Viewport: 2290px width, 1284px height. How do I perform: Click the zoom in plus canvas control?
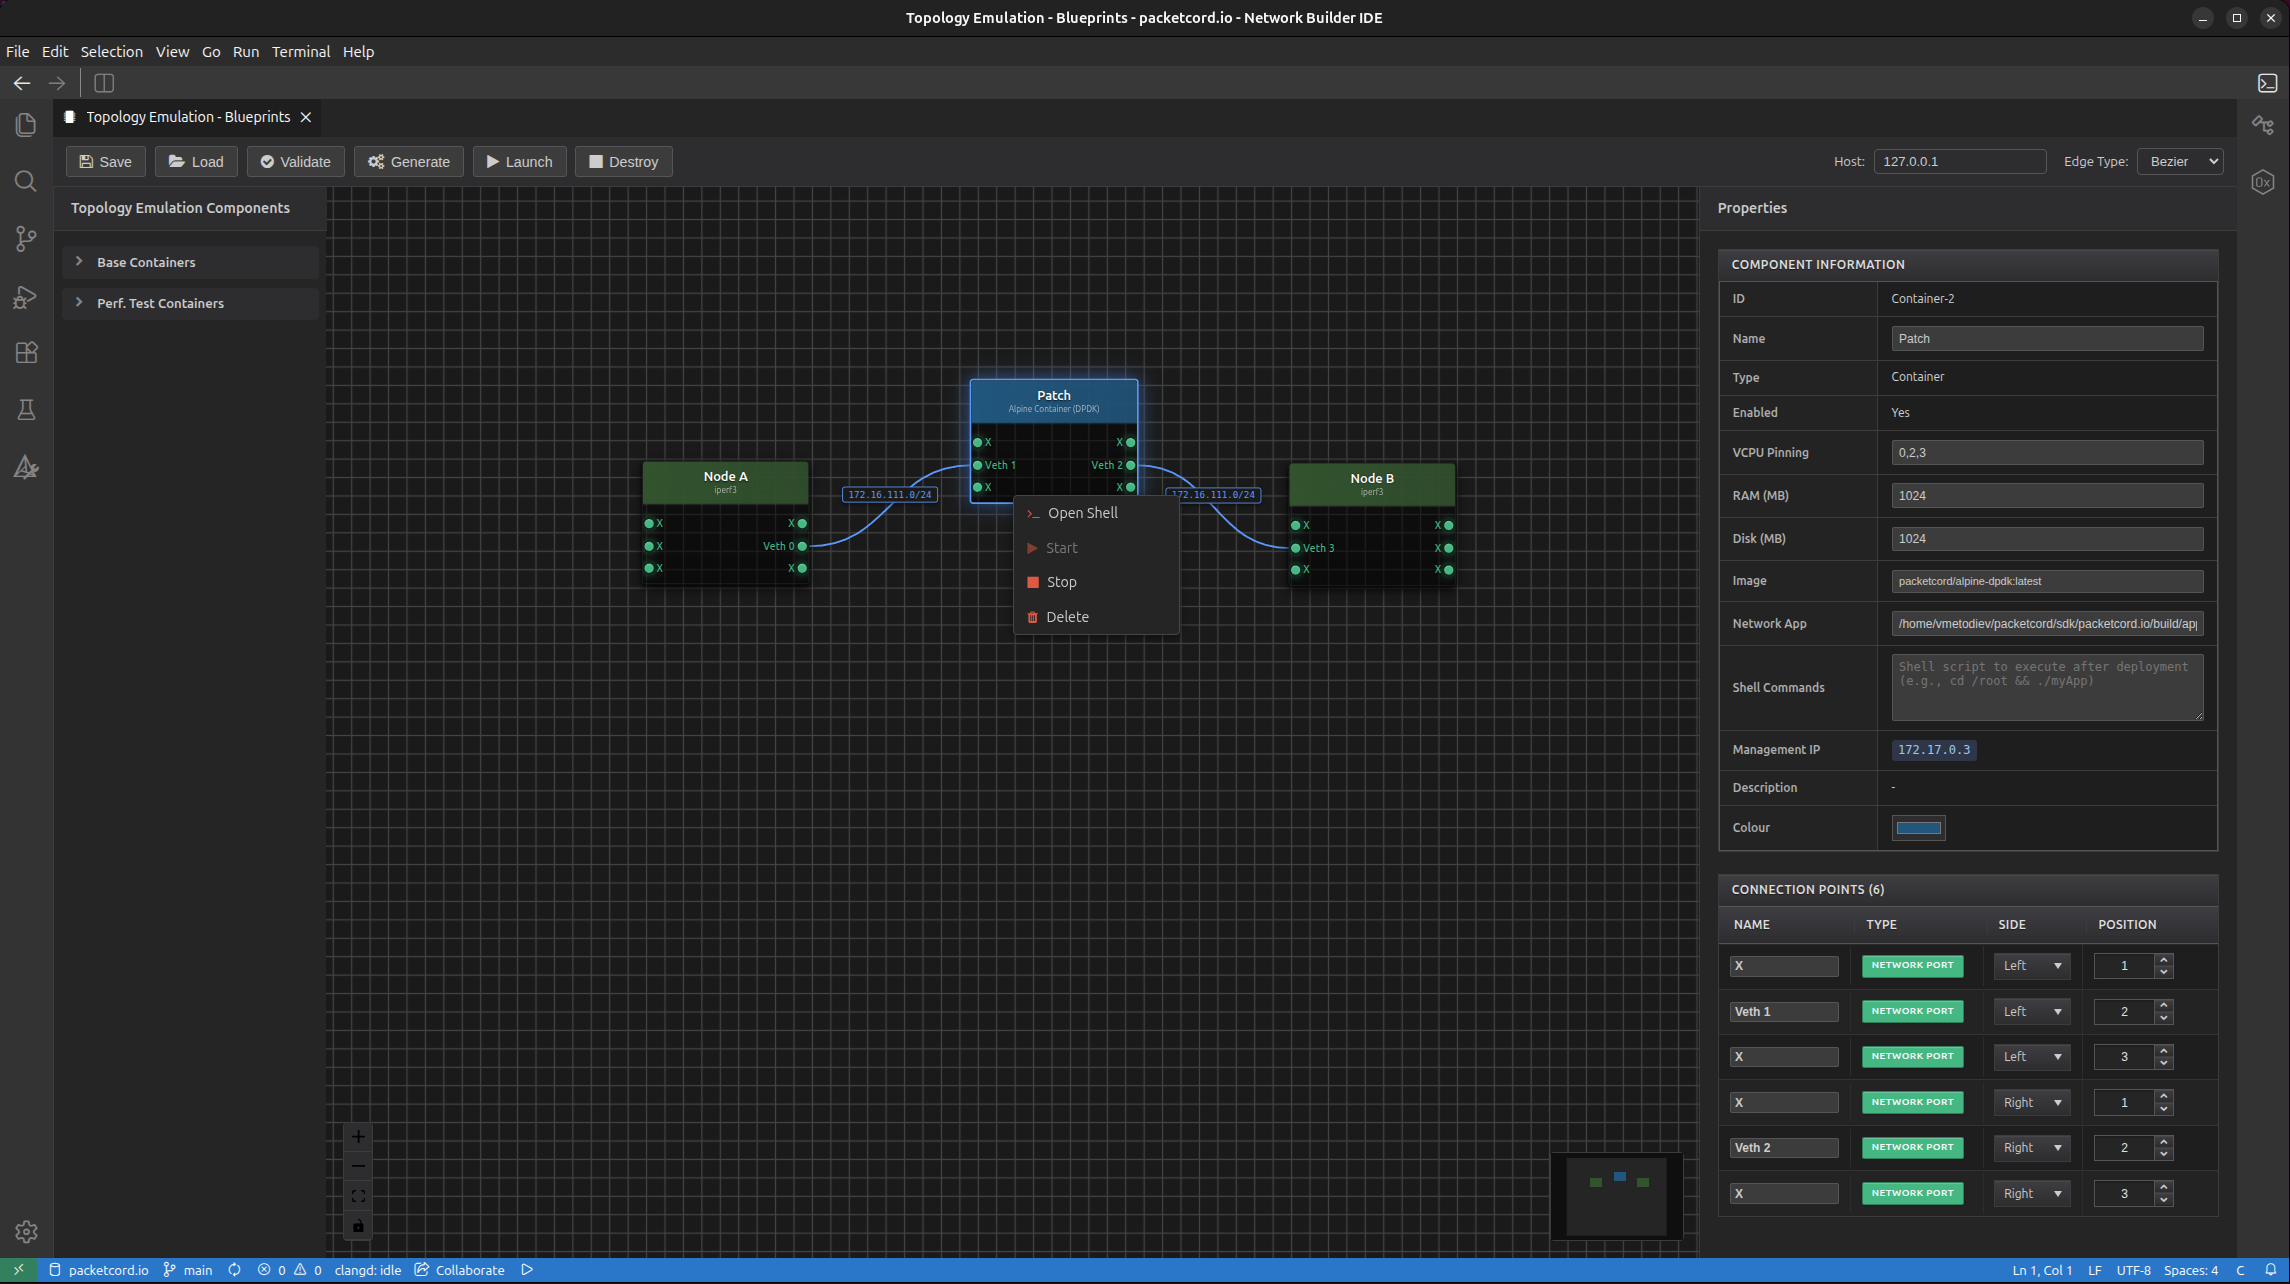[x=358, y=1137]
